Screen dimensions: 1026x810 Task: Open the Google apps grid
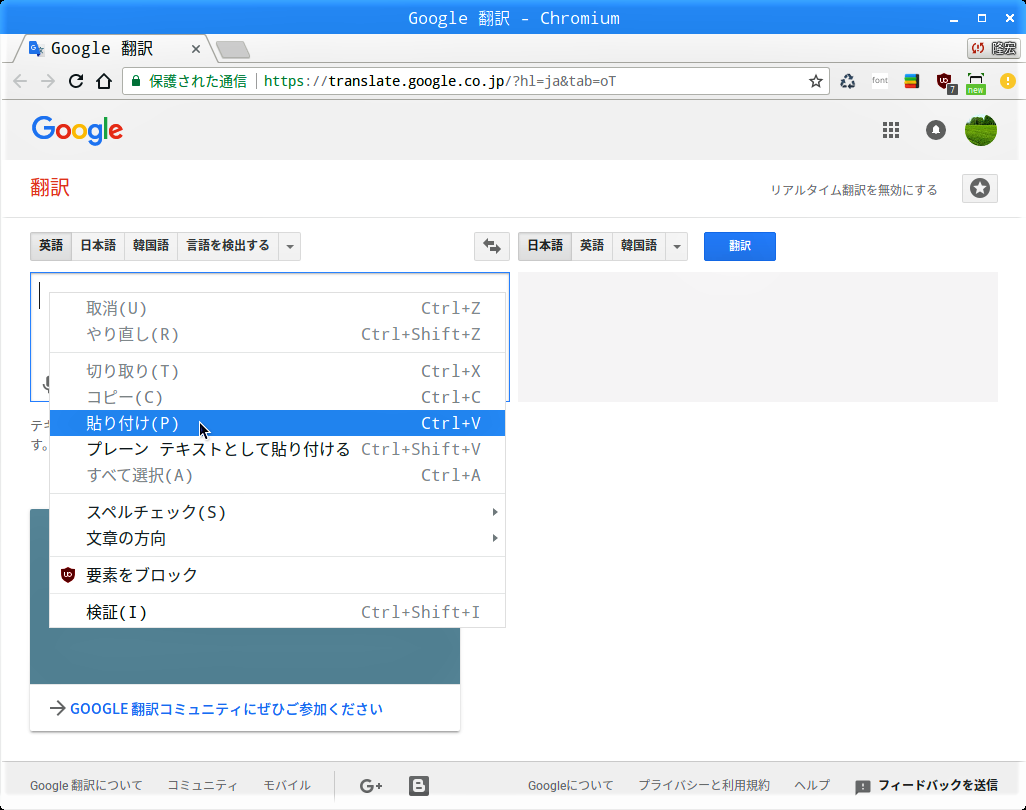(x=891, y=130)
